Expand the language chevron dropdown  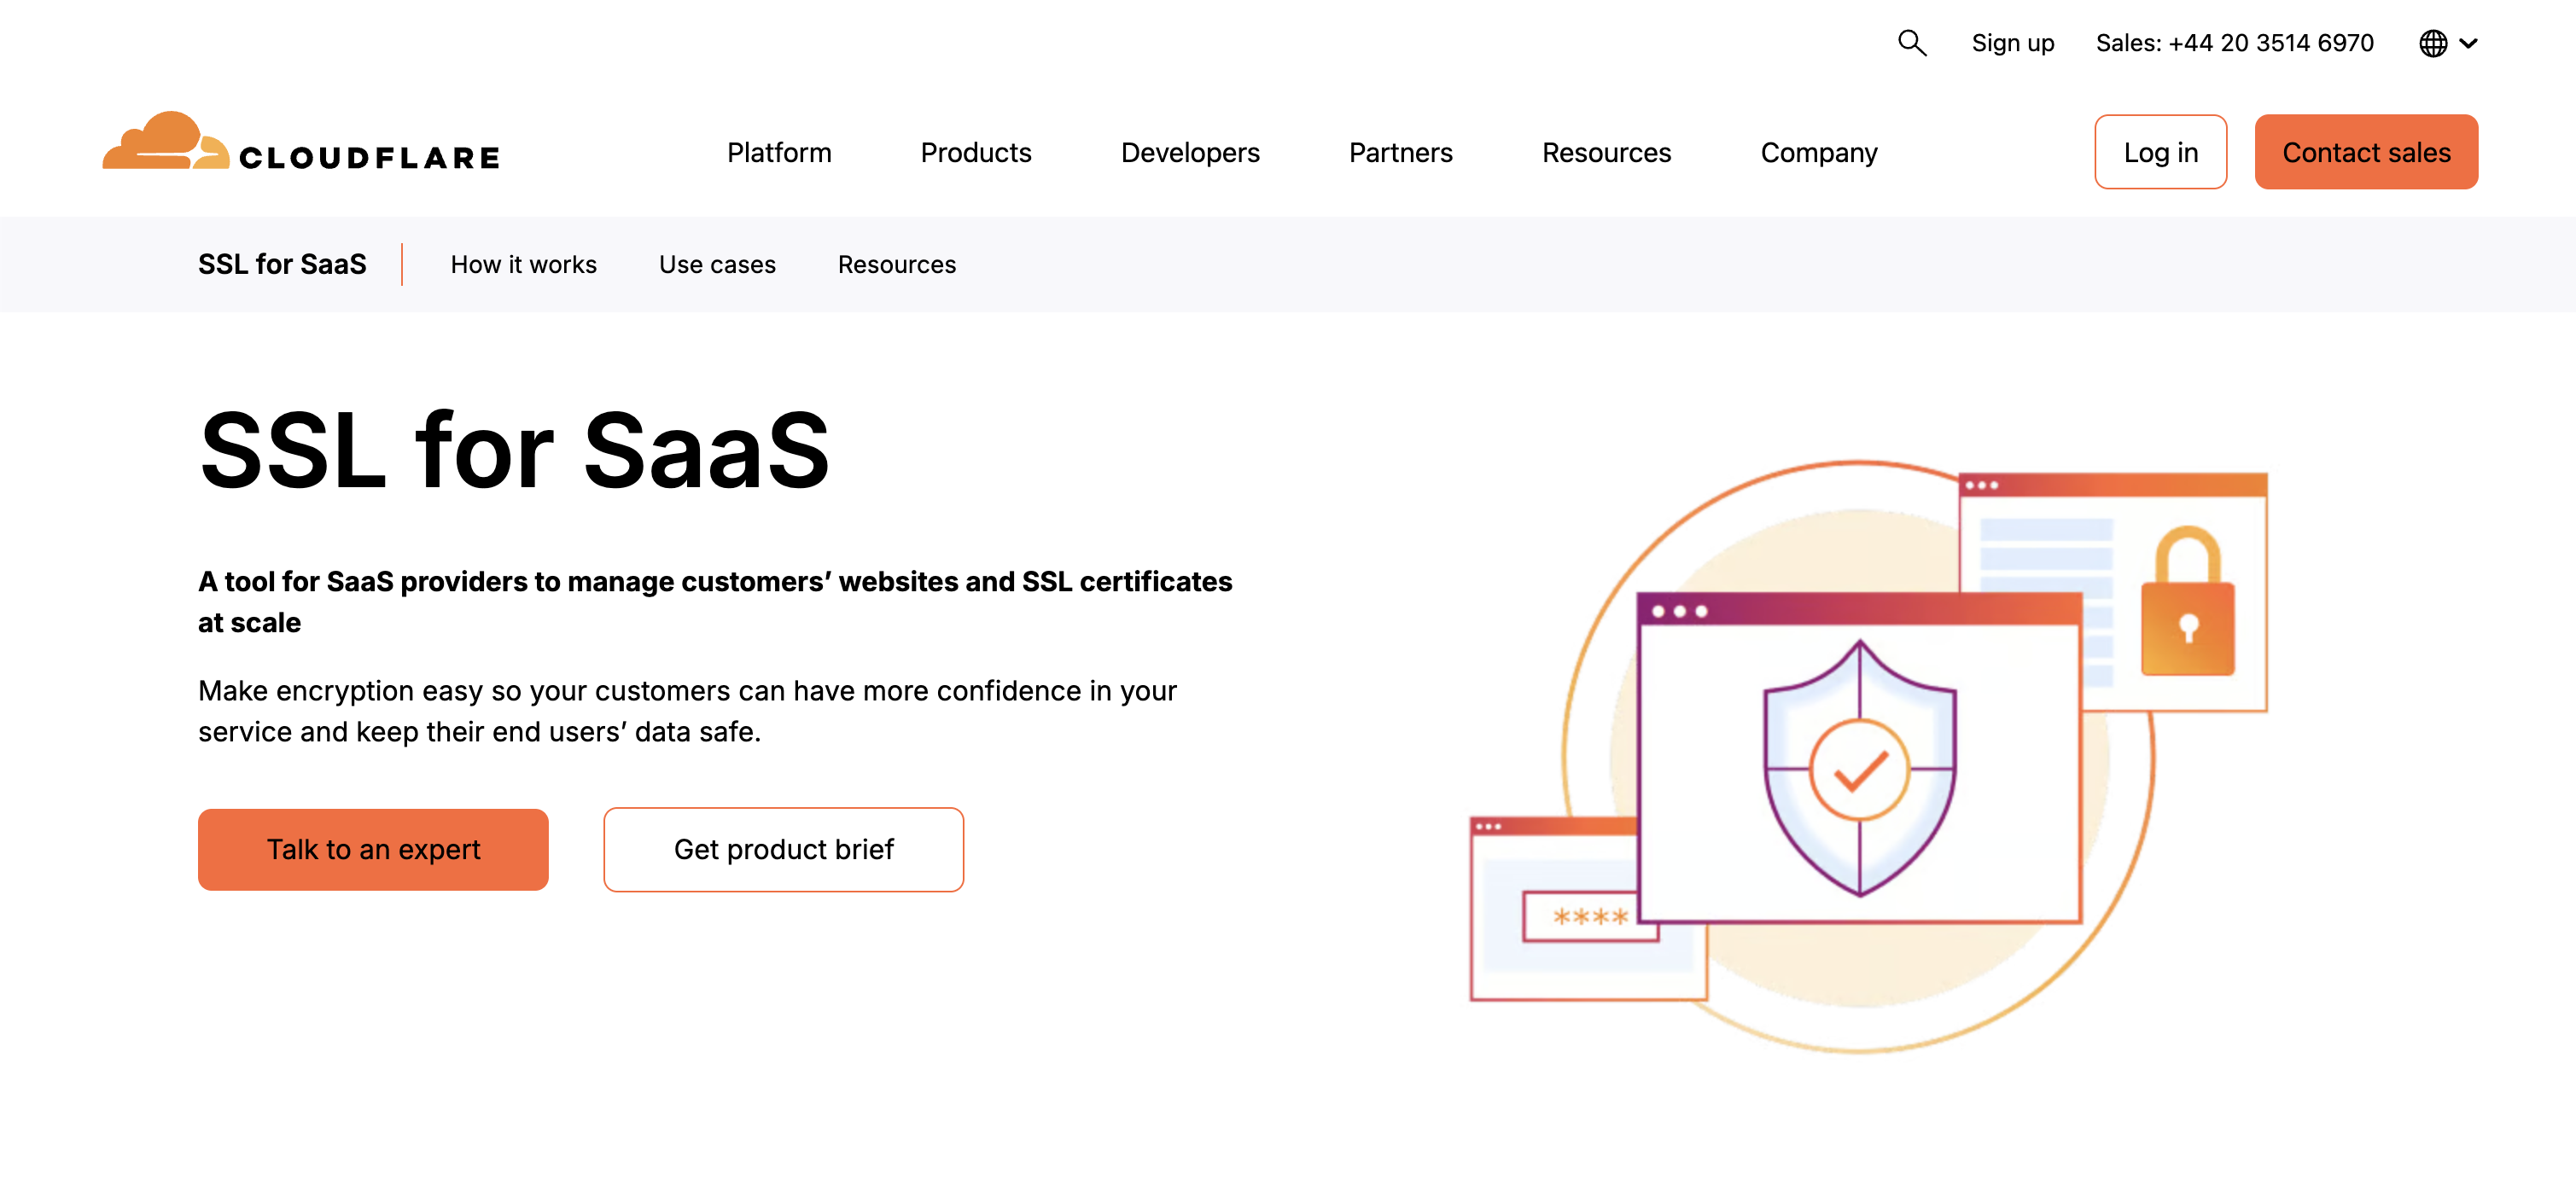(2468, 43)
